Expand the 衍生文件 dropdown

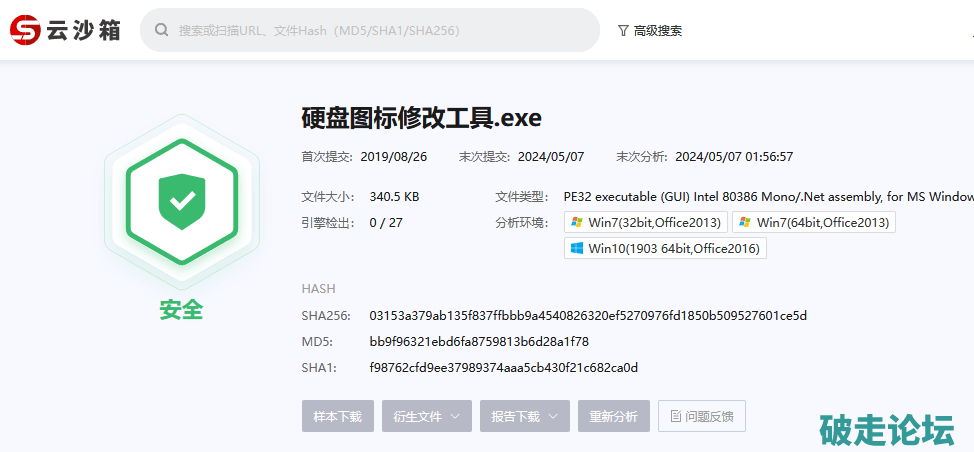[x=426, y=416]
